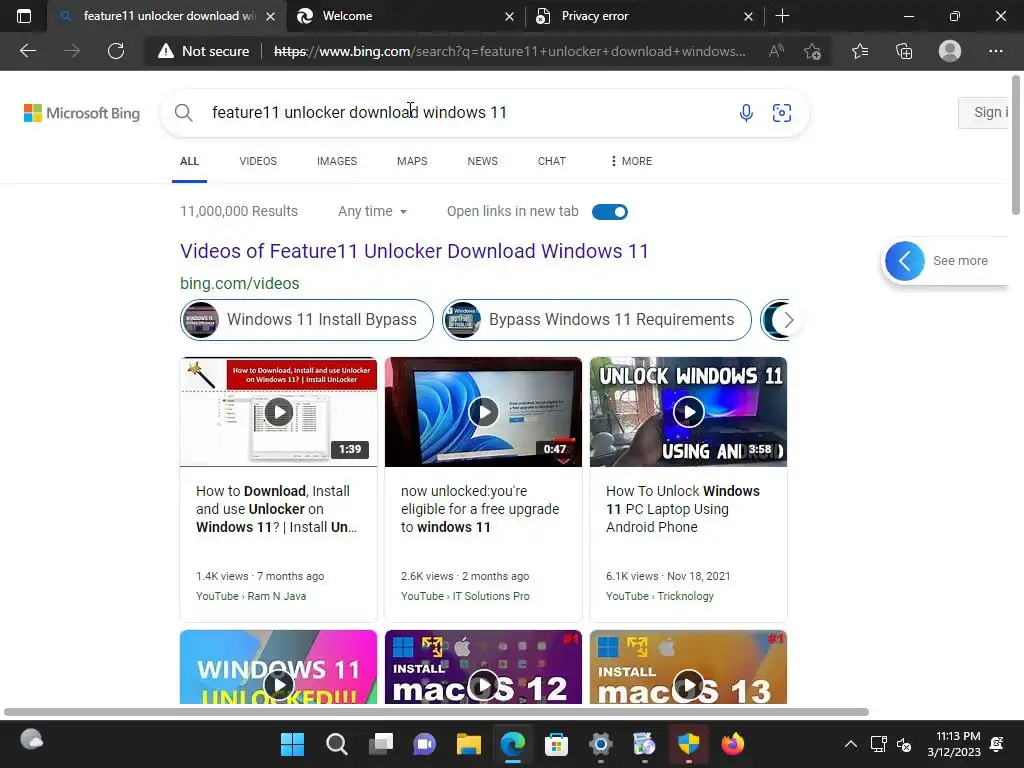Switch to the MAPS tab
The image size is (1024, 768).
click(x=412, y=161)
